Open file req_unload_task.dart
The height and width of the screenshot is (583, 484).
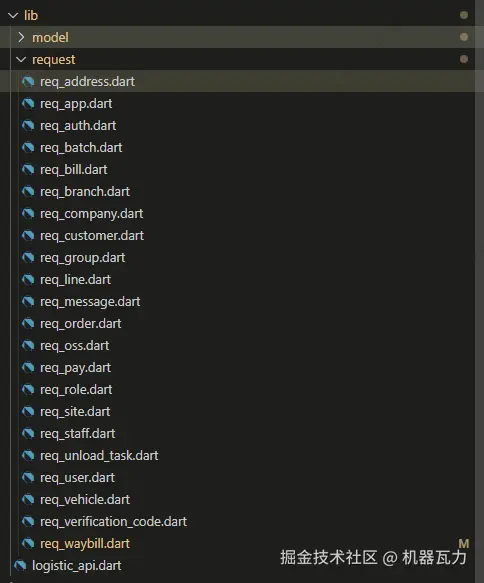pyautogui.click(x=99, y=455)
